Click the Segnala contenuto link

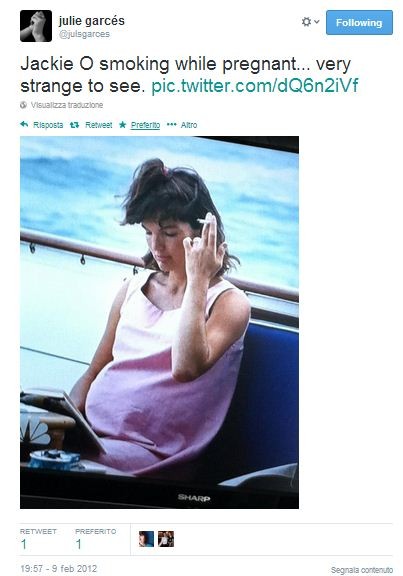click(361, 570)
